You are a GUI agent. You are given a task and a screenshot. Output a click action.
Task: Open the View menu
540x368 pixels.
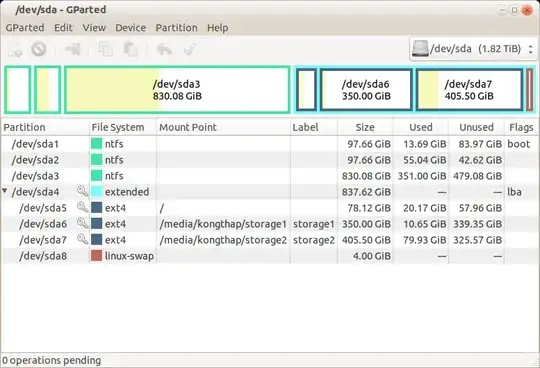94,28
